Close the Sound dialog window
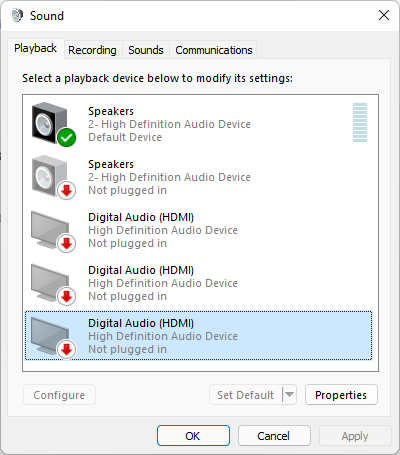 click(384, 15)
